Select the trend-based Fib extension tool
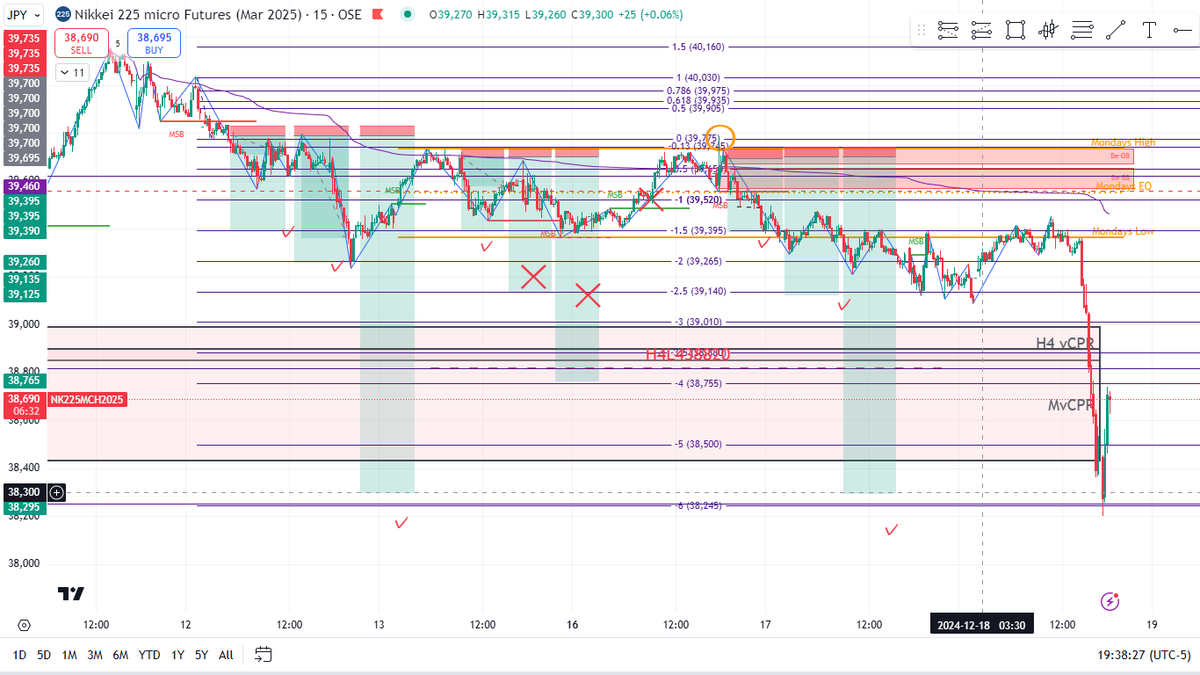Image resolution: width=1200 pixels, height=675 pixels. pyautogui.click(x=981, y=30)
